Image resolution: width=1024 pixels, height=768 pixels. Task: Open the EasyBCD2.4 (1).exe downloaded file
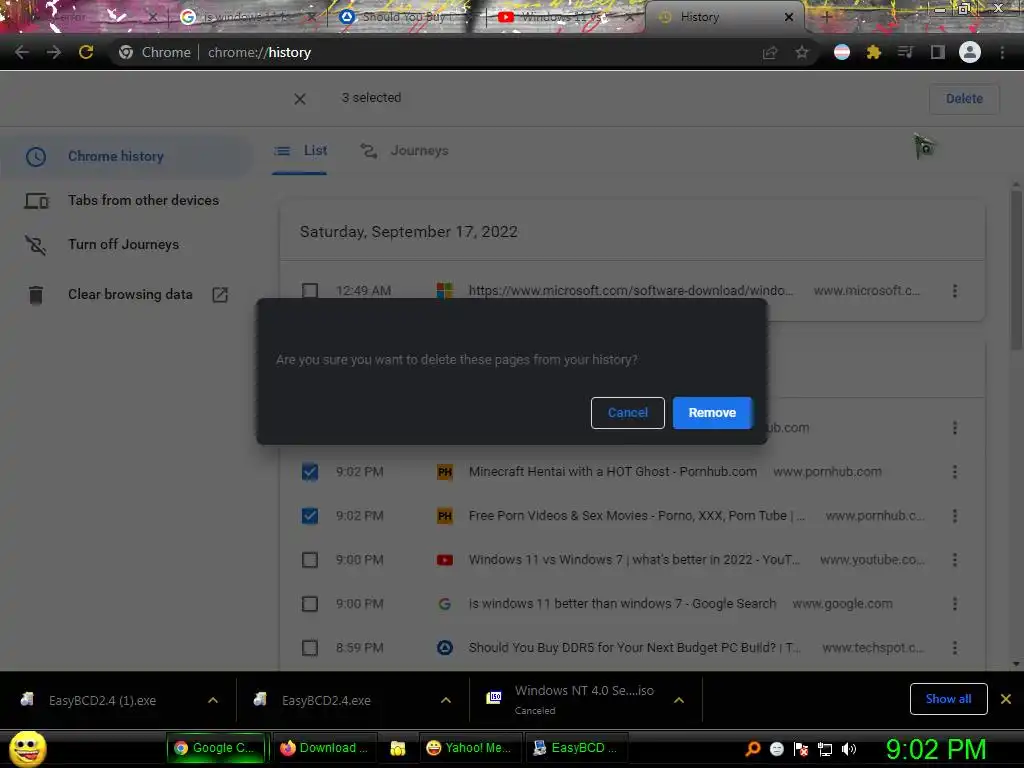tap(103, 701)
